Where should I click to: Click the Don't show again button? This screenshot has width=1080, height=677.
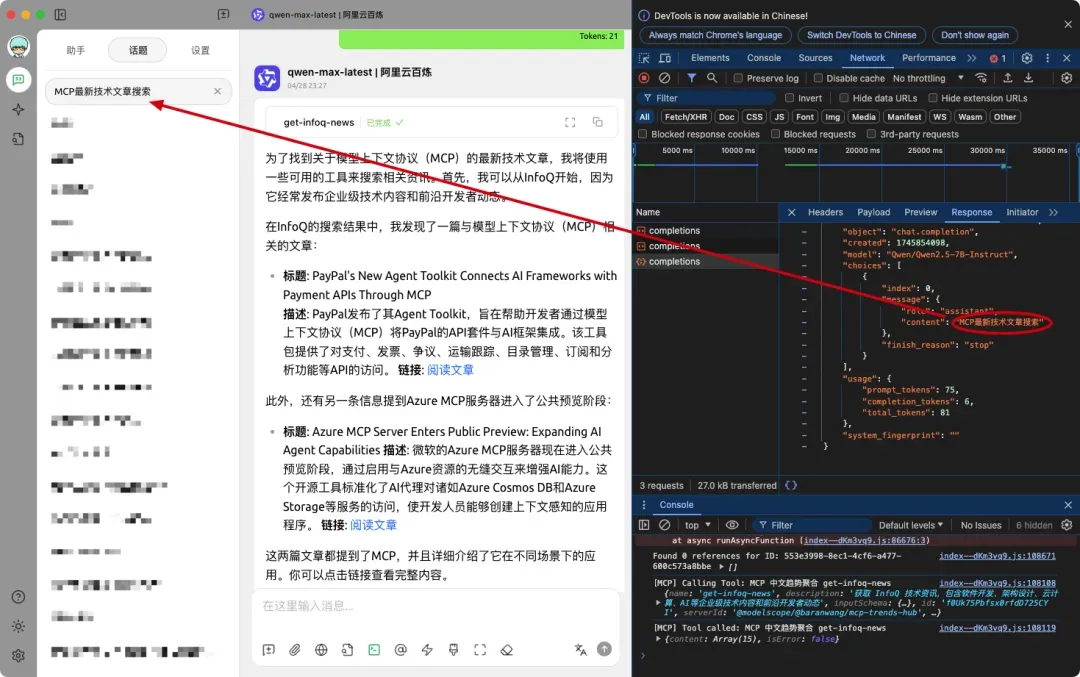pyautogui.click(x=975, y=35)
